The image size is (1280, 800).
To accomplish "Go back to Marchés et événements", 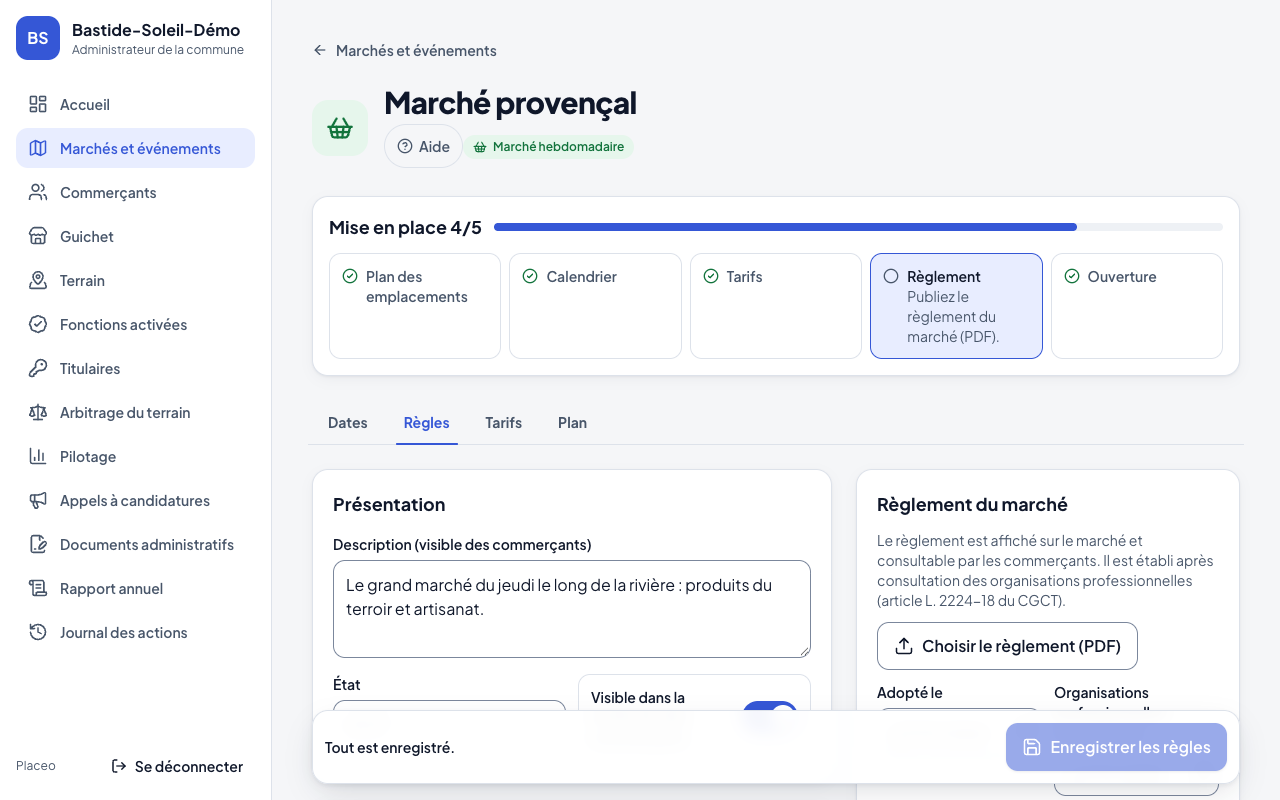I will click(x=405, y=50).
